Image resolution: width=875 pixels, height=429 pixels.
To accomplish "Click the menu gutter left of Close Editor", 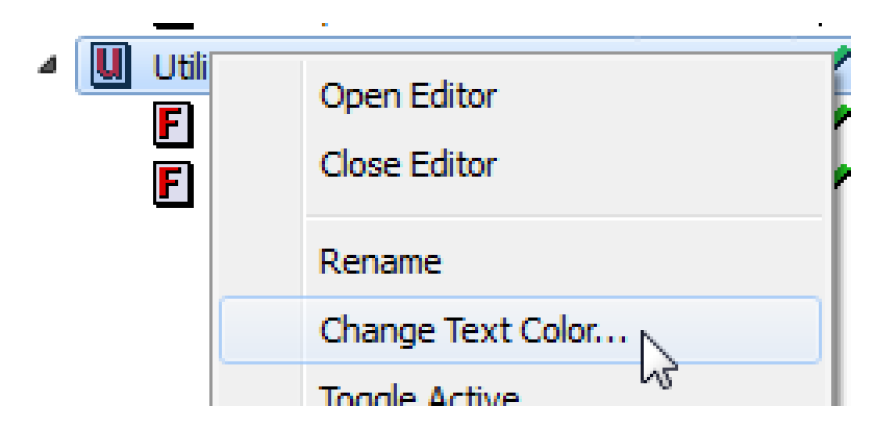I will point(258,163).
